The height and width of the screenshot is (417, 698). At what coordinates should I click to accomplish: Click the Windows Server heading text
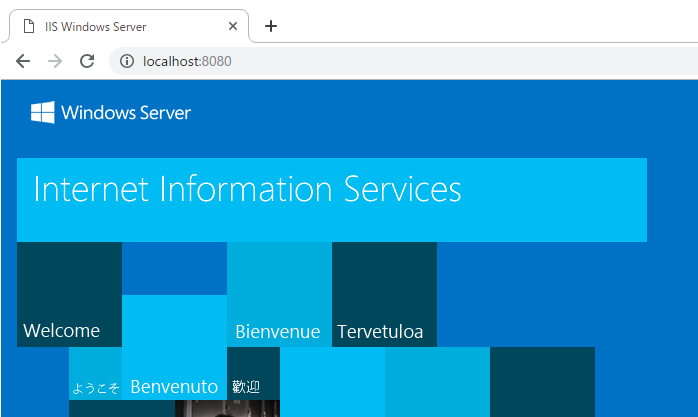[126, 113]
